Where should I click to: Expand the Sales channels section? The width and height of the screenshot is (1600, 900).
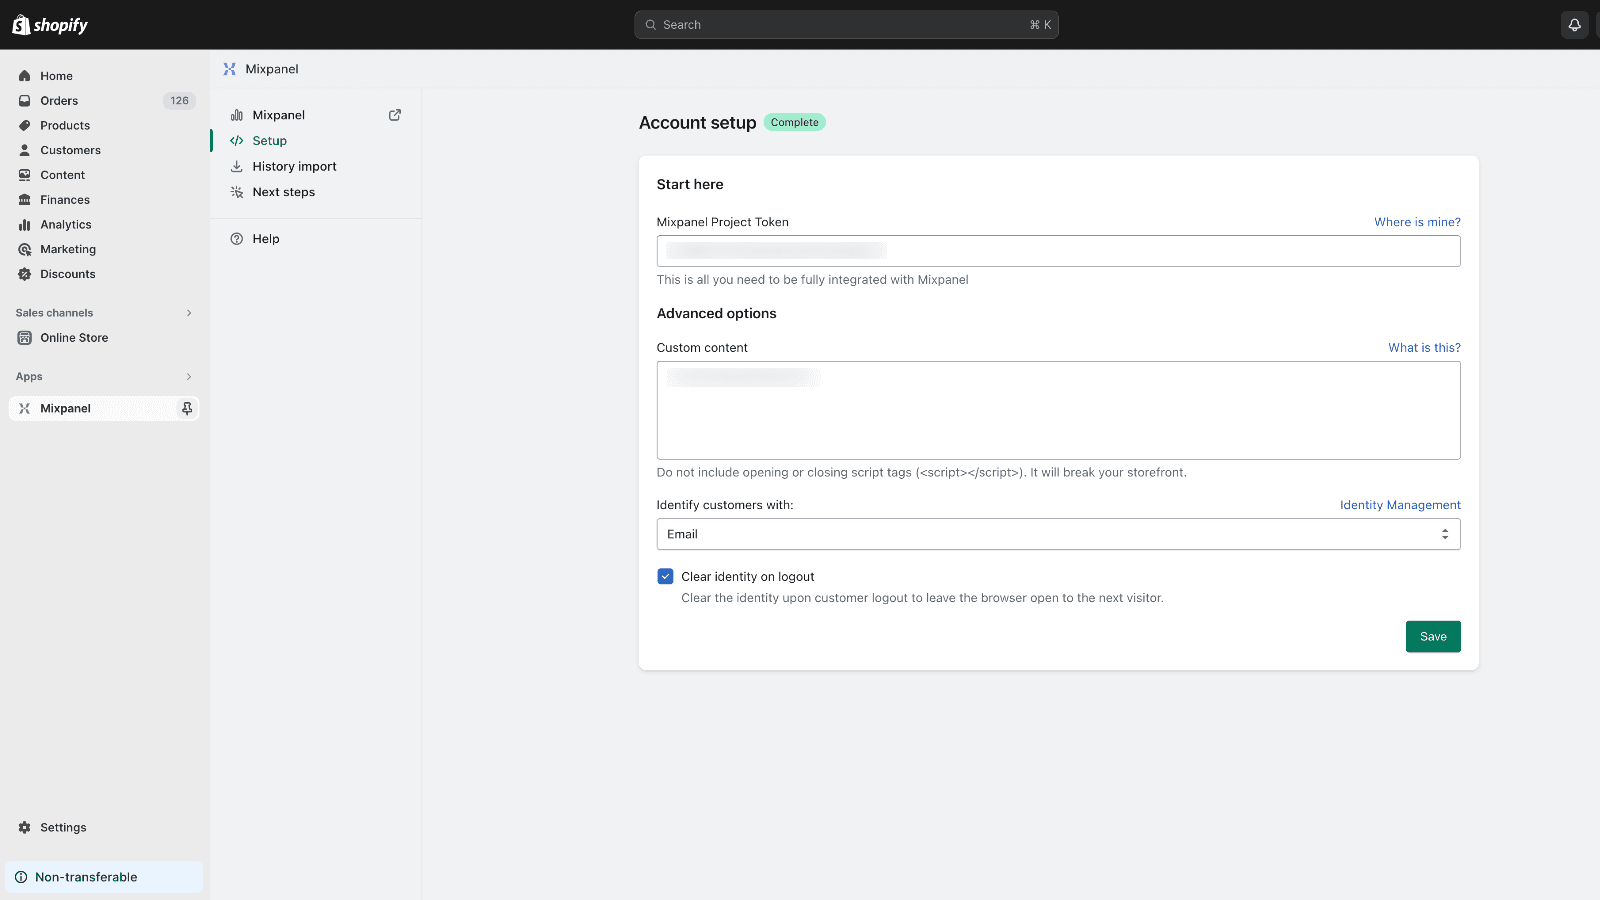(188, 312)
